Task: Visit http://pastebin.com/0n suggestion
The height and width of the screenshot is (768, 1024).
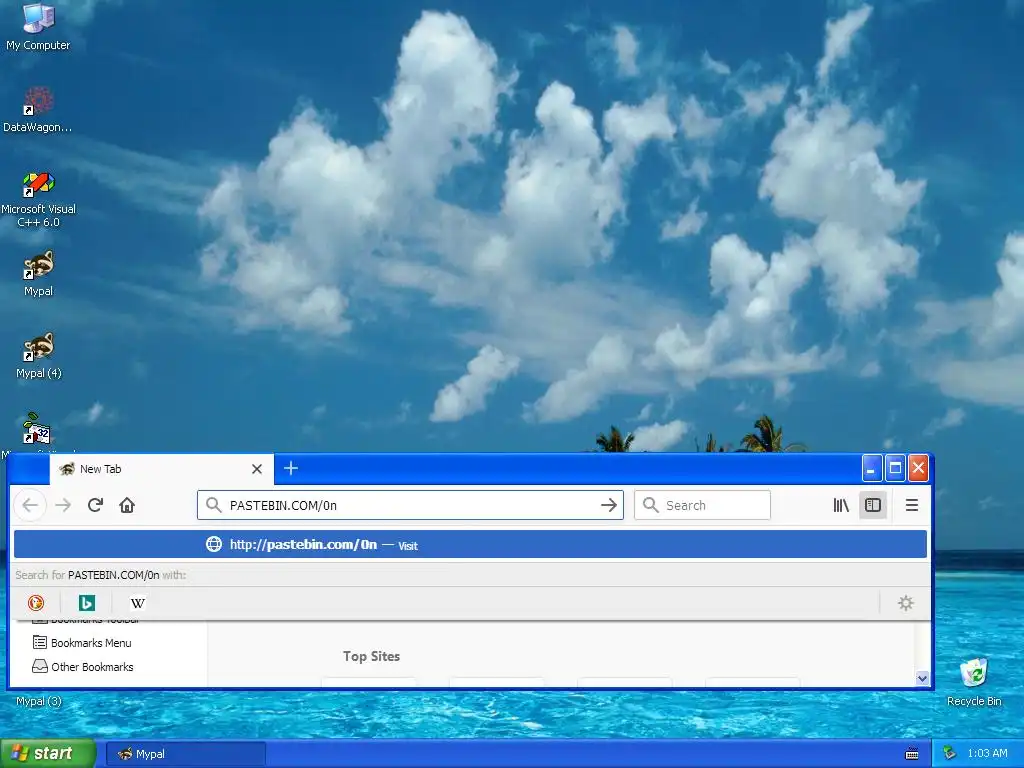Action: 470,545
